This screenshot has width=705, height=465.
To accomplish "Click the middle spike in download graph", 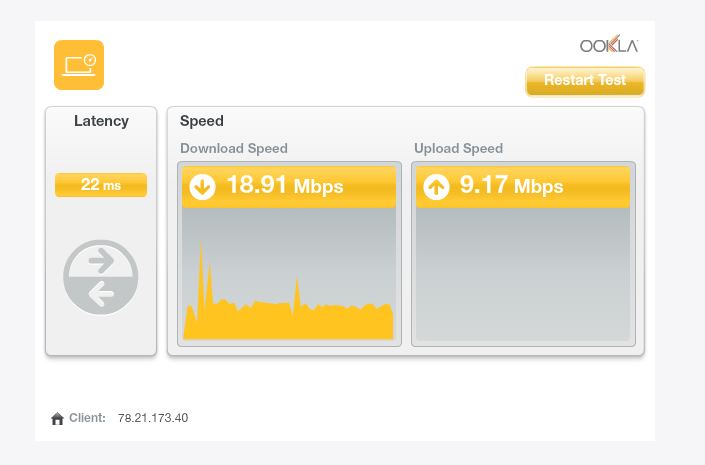I will pos(297,290).
